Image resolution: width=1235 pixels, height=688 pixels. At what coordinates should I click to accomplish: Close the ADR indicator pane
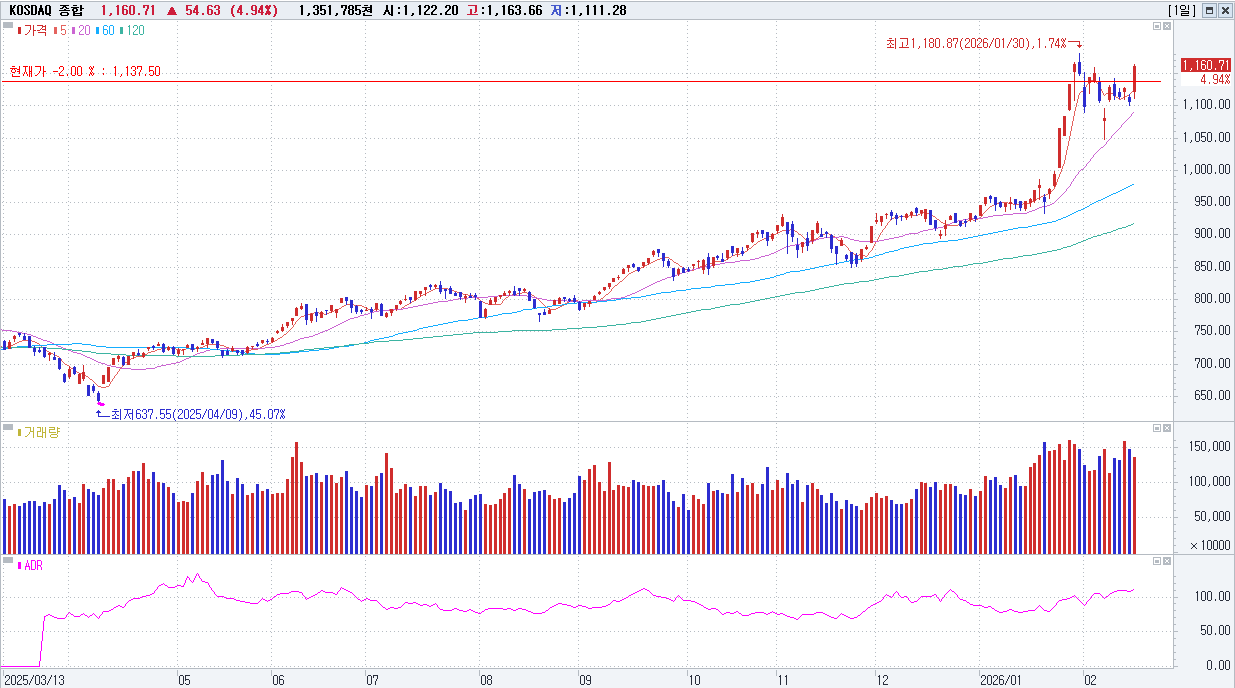(x=1167, y=561)
